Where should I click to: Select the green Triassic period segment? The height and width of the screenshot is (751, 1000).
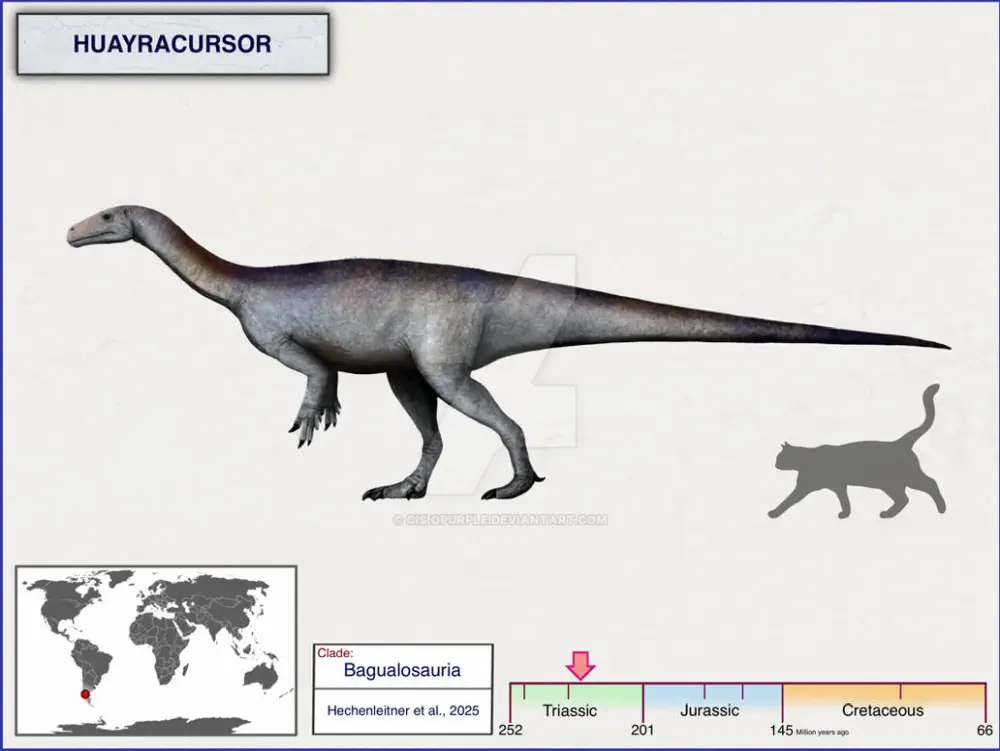576,696
